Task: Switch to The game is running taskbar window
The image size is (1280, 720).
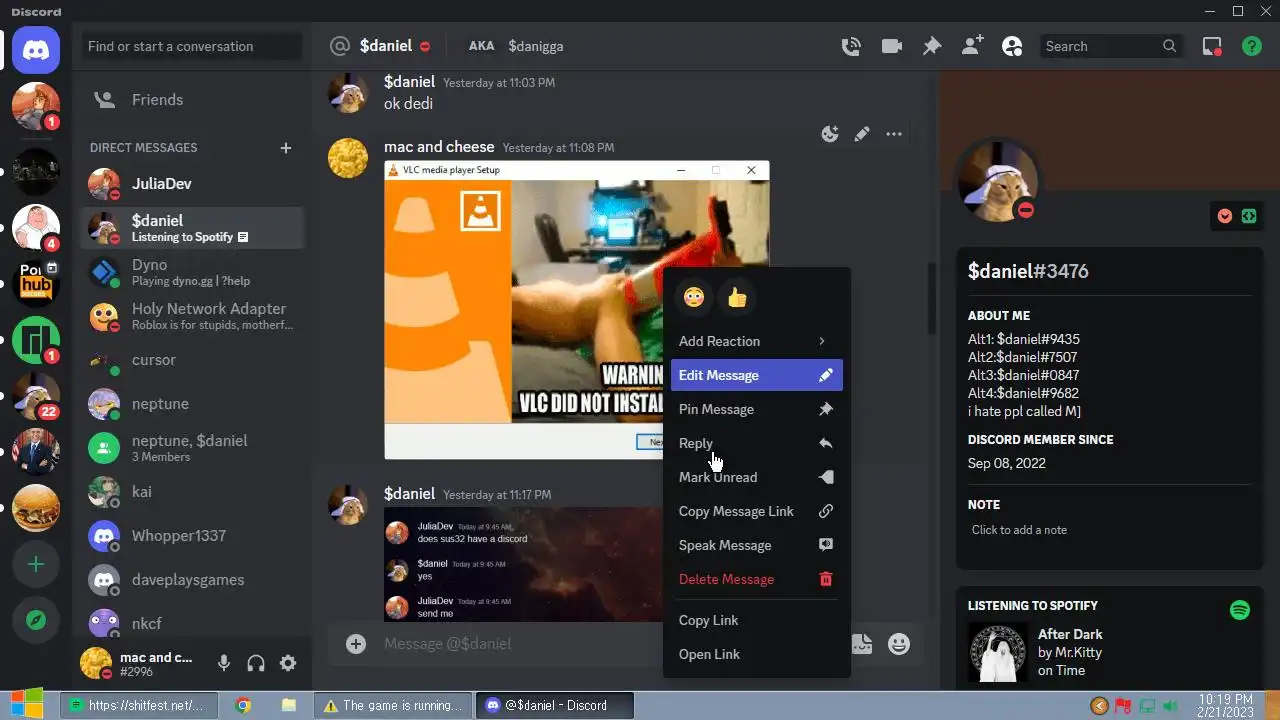Action: coord(394,705)
